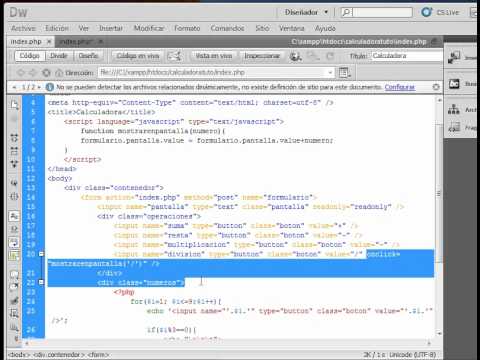
Task: Open the Edición menu
Action: coord(57,28)
